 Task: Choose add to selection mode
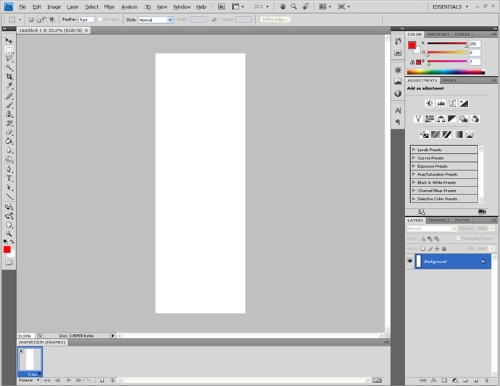coord(38,20)
